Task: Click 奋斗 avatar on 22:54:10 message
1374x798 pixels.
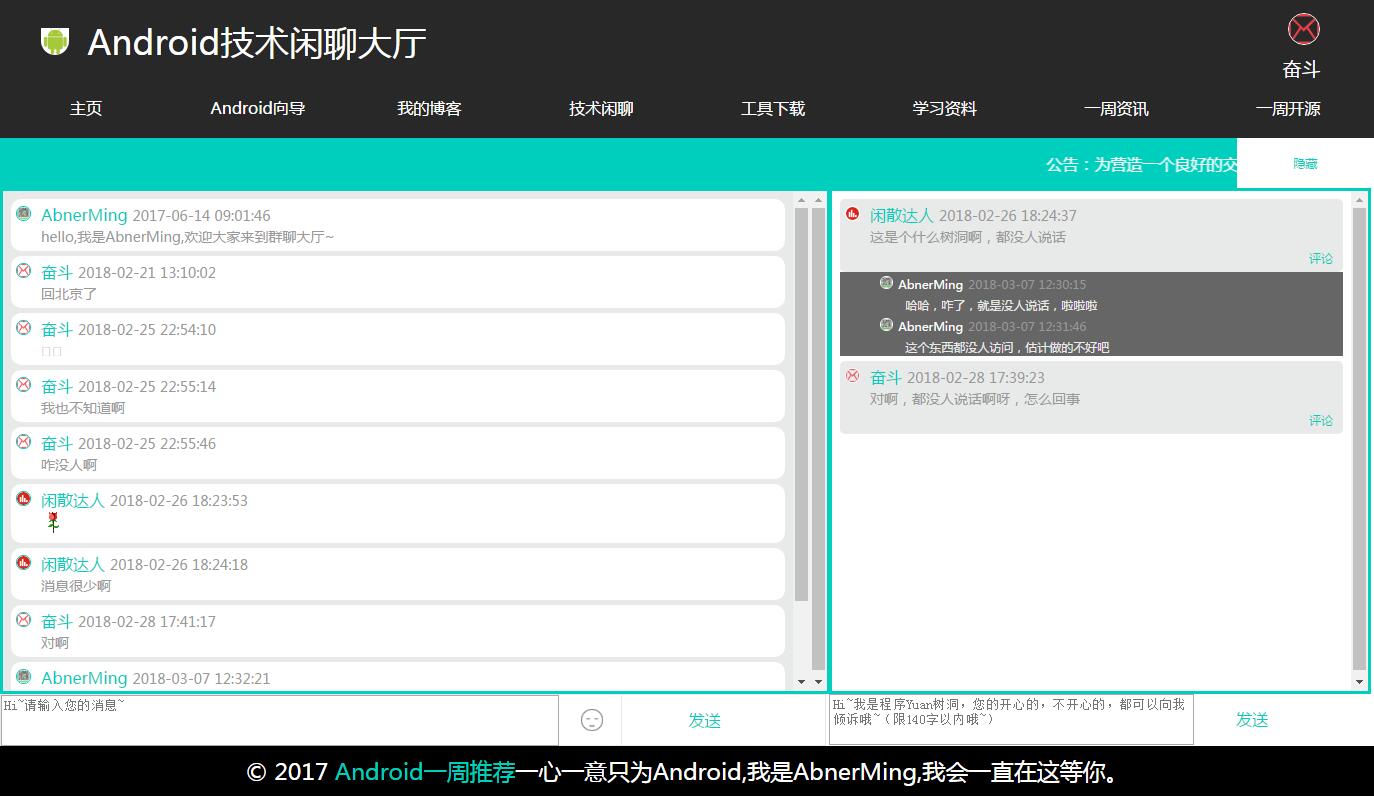Action: coord(24,328)
